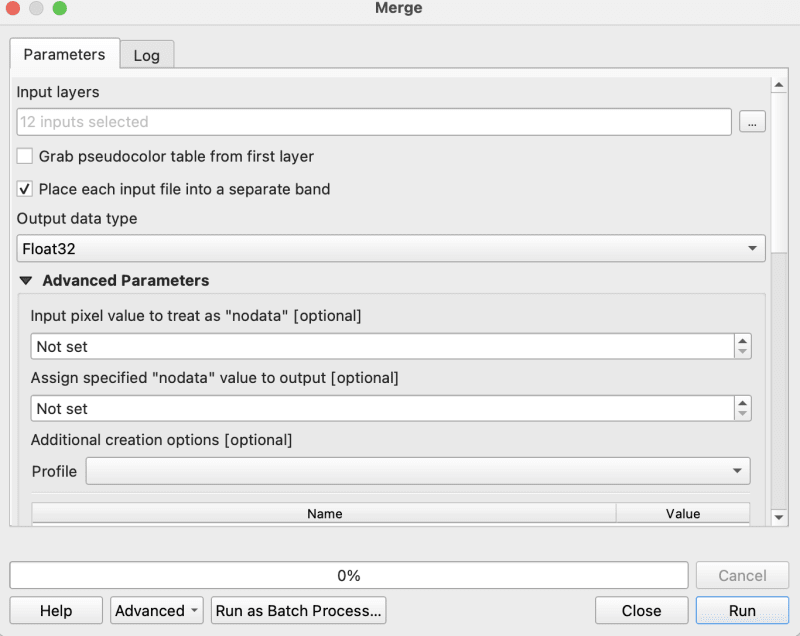Uncheck Place each input file into separate band

point(25,188)
